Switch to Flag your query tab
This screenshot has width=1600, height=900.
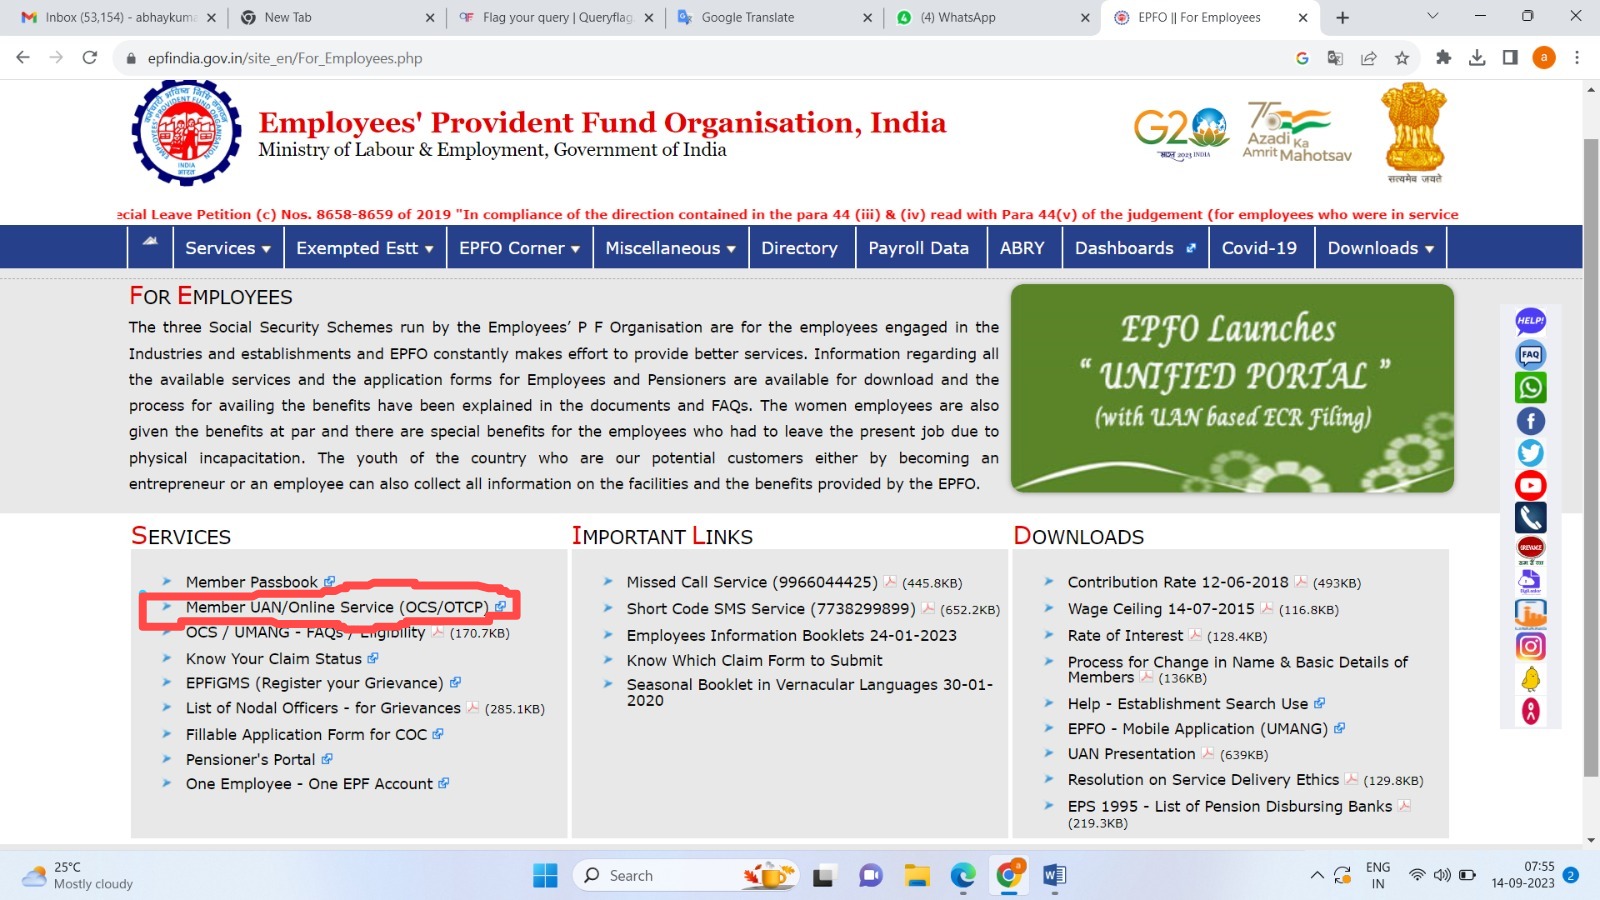pos(556,18)
